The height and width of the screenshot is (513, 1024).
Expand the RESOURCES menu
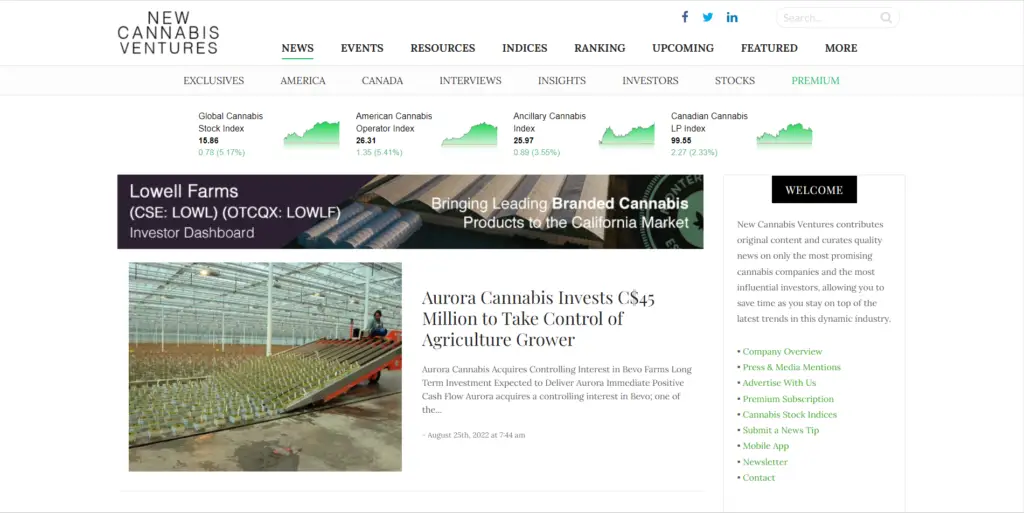(x=443, y=48)
